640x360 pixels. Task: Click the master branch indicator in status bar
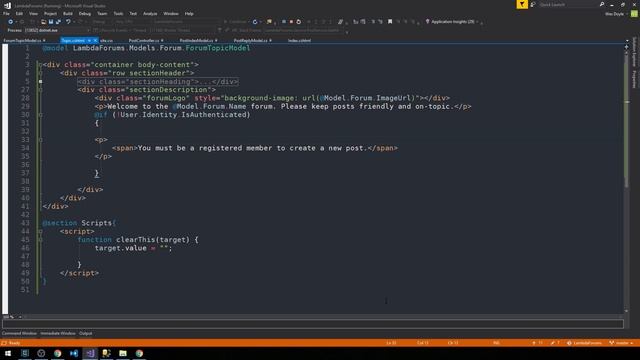(x=621, y=343)
